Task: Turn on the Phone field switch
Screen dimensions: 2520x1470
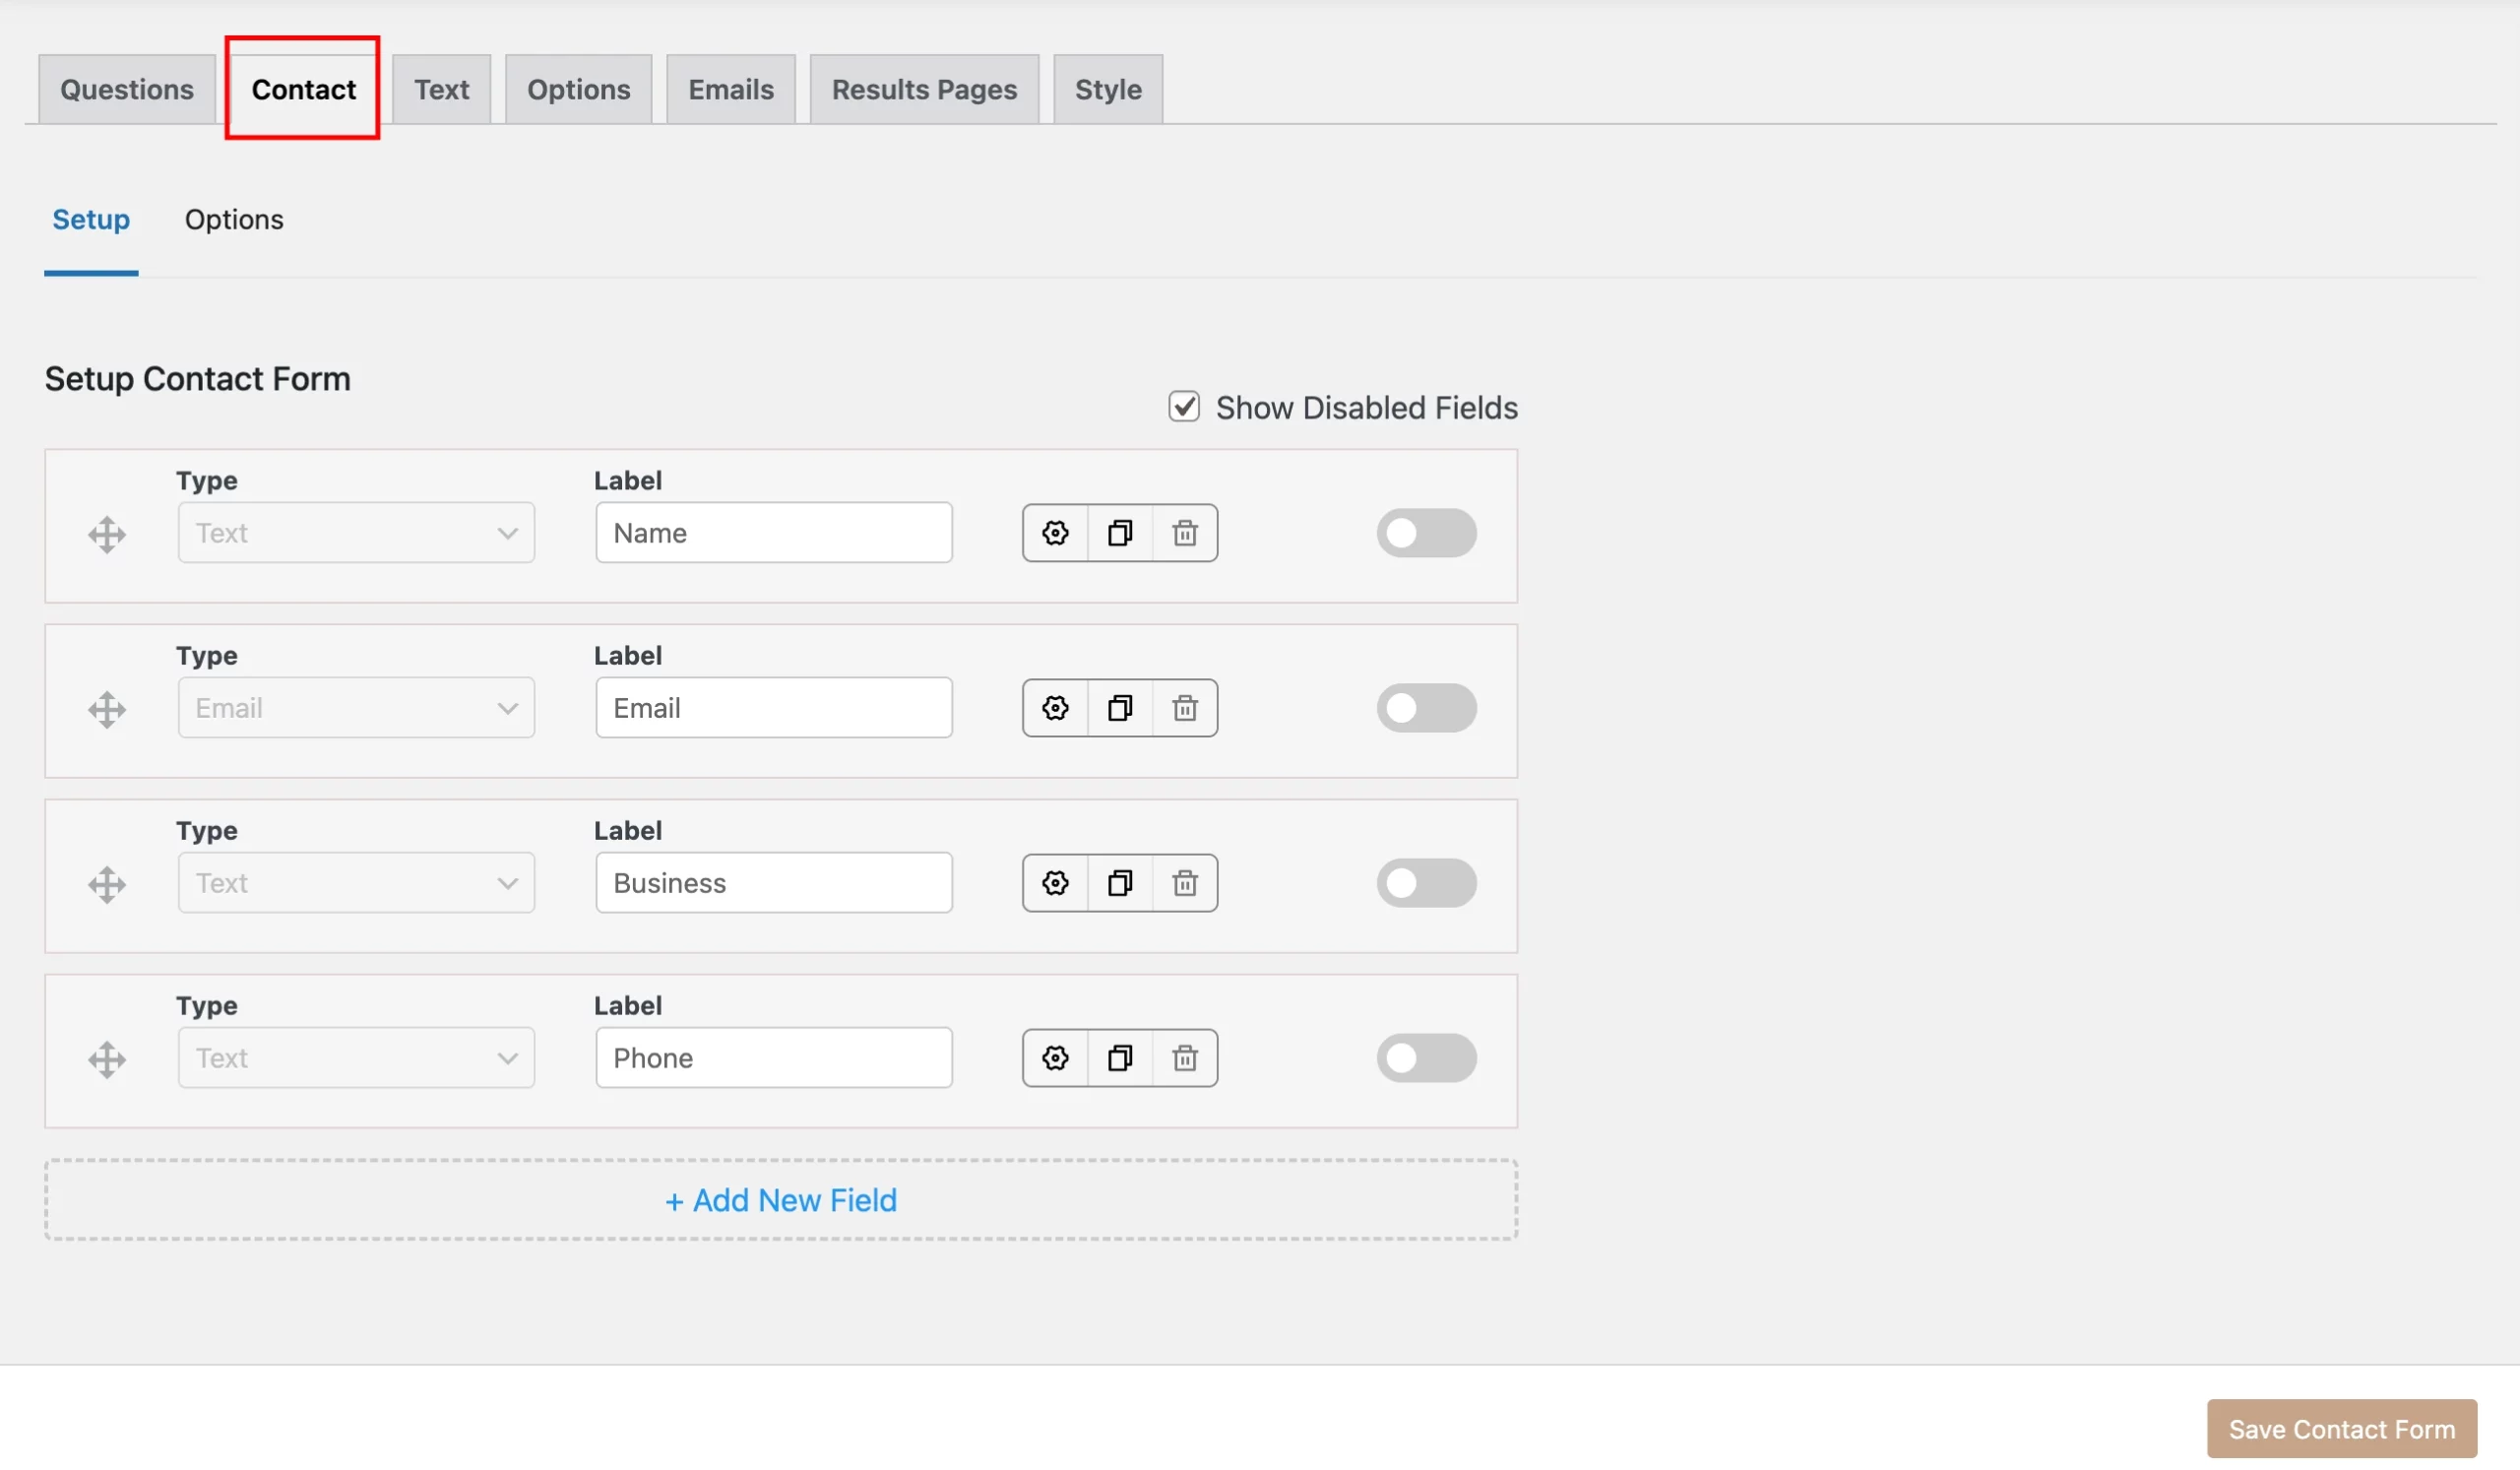Action: tap(1426, 1058)
